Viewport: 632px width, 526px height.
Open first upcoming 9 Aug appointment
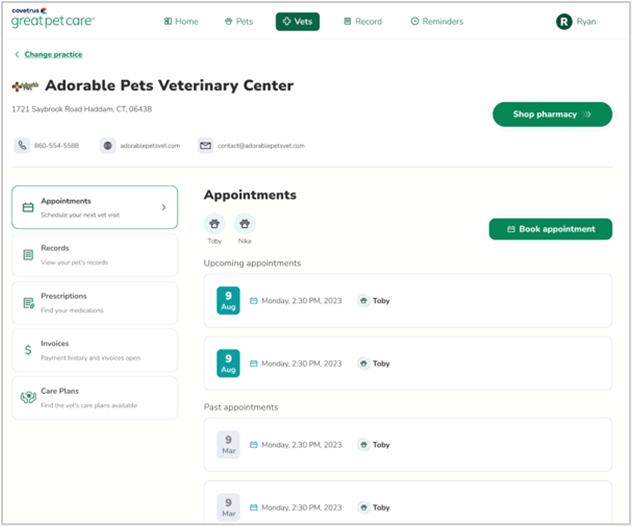point(408,300)
